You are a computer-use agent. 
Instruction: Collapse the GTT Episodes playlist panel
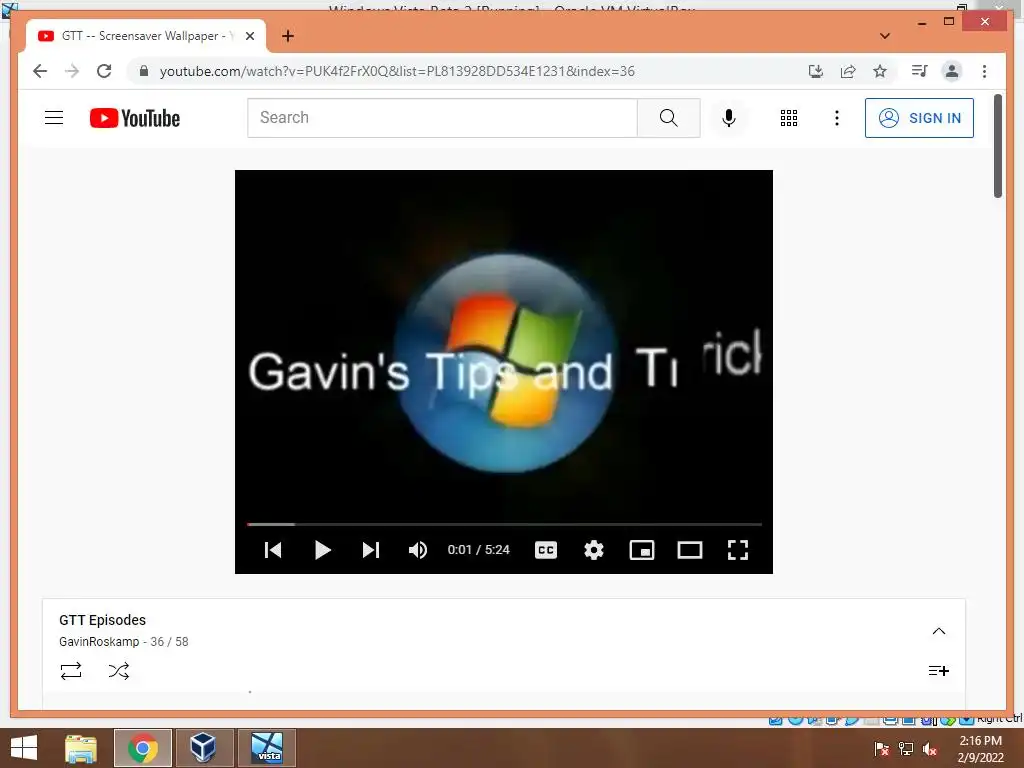pos(938,631)
